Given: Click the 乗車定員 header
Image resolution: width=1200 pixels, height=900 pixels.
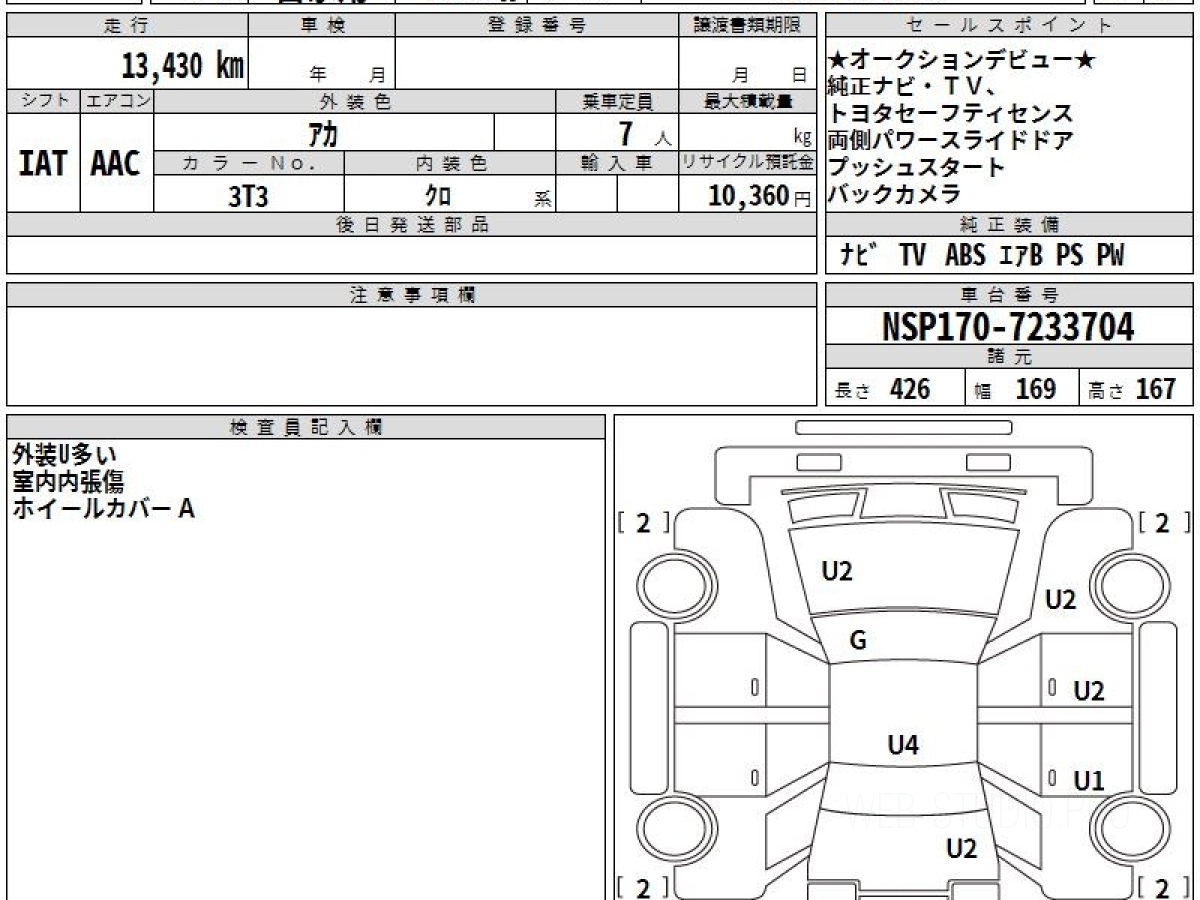Looking at the screenshot, I should coord(617,101).
